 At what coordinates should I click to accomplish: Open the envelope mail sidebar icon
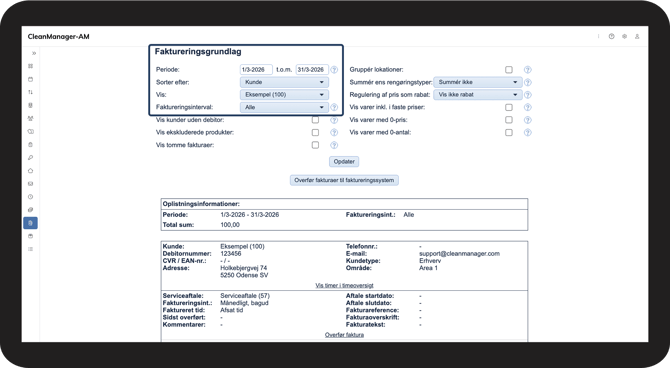pos(30,184)
